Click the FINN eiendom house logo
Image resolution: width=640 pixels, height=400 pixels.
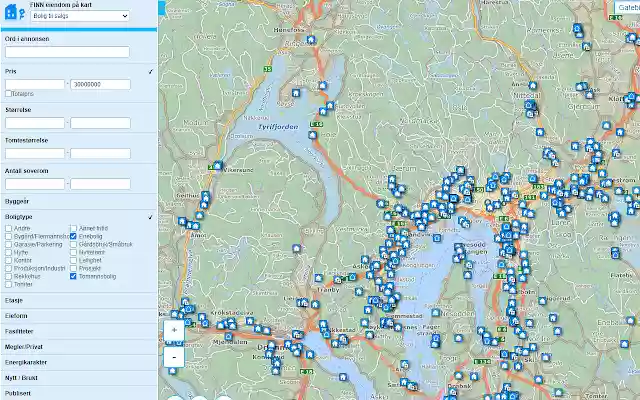[x=15, y=12]
